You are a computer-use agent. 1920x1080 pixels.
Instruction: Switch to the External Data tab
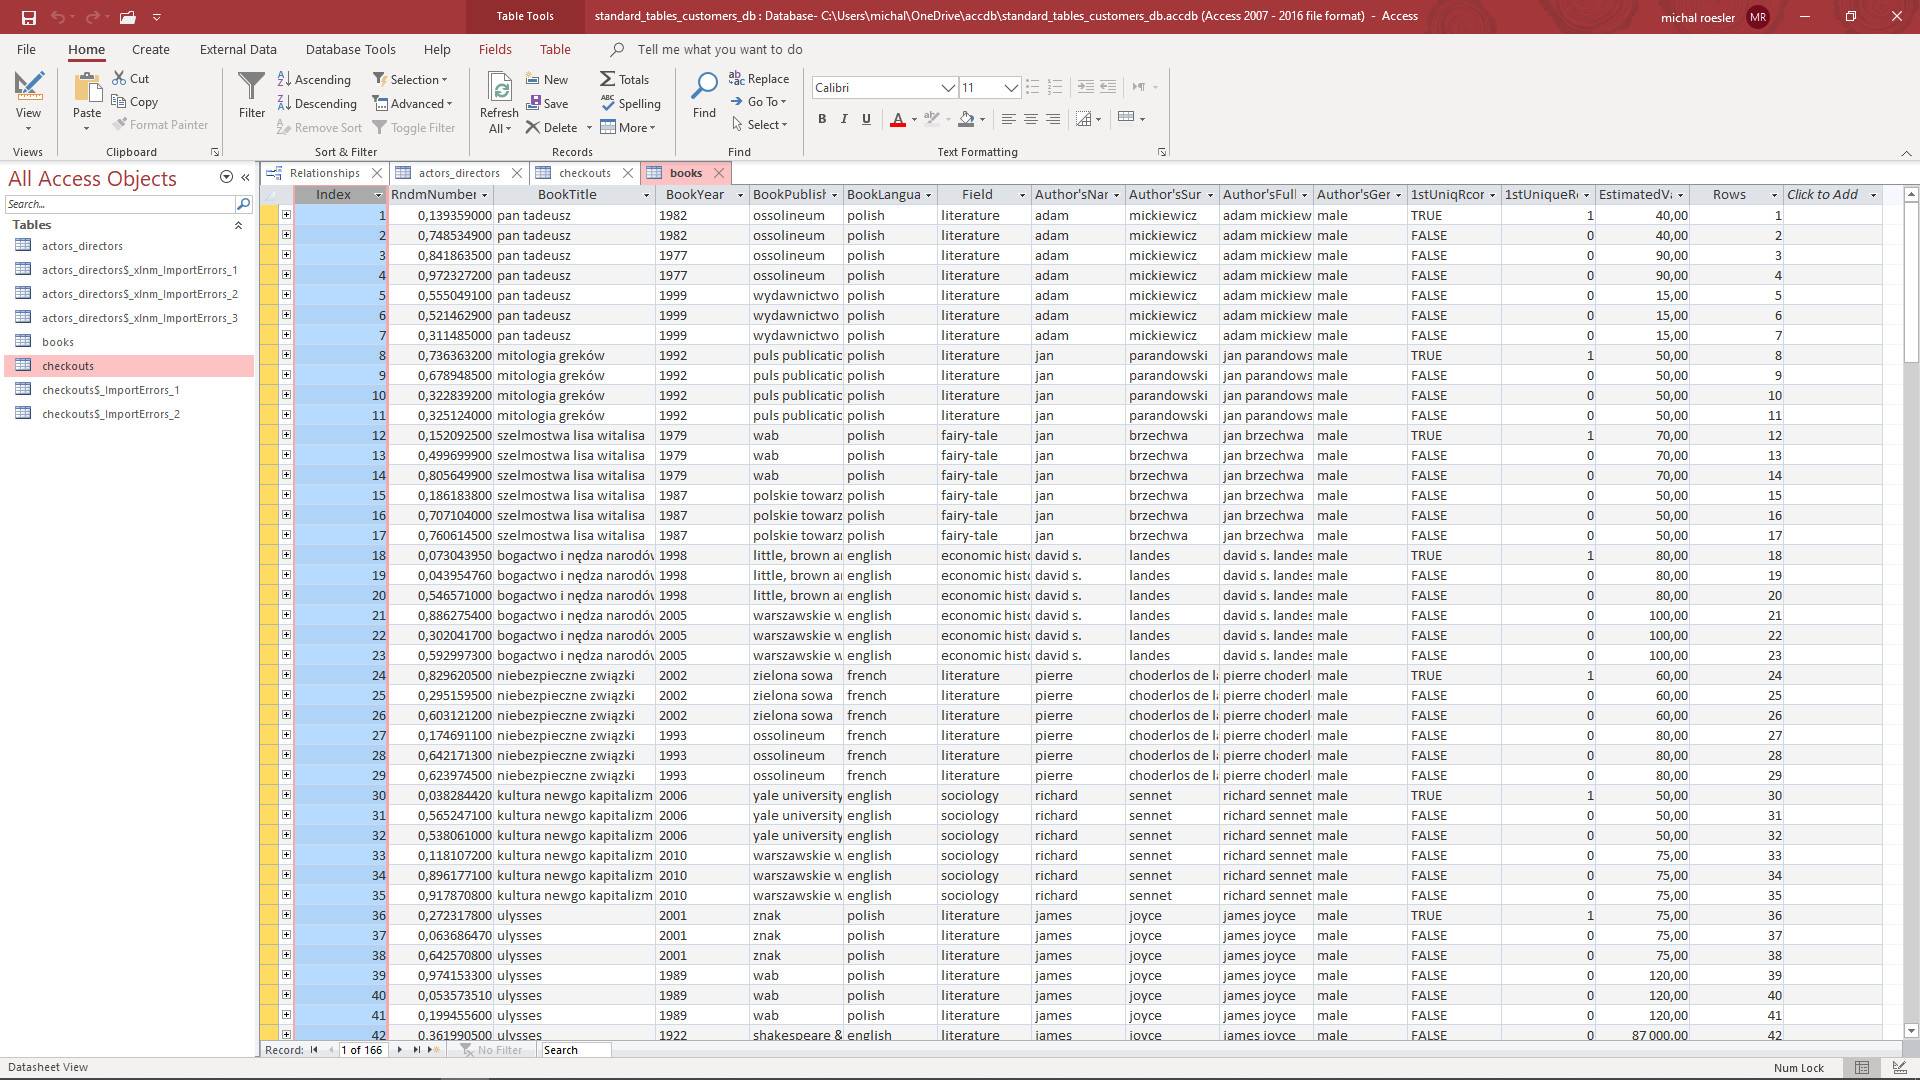[238, 49]
